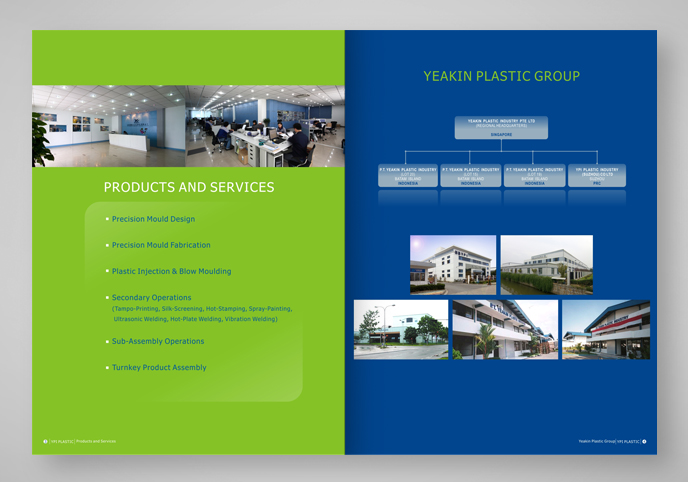This screenshot has height=482, width=688.
Task: Click the PRODUCTS AND SERVICES heading
Action: (x=189, y=187)
